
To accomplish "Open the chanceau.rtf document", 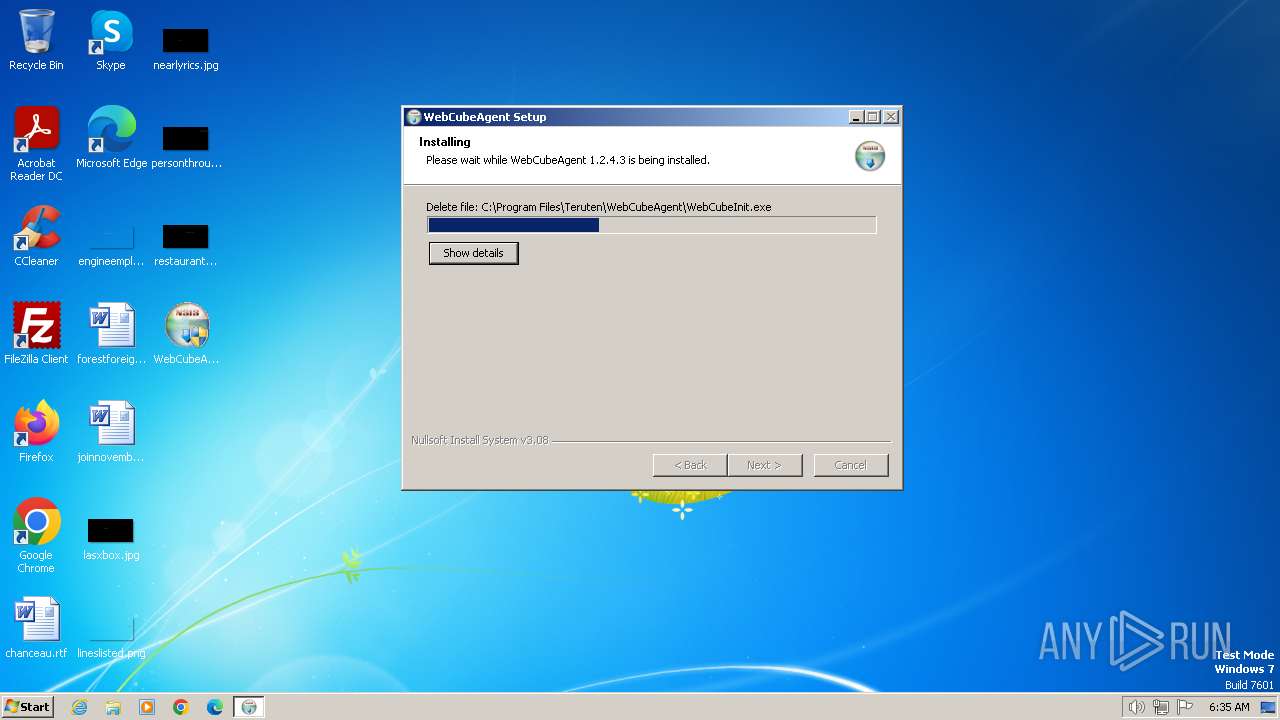I will click(x=36, y=628).
